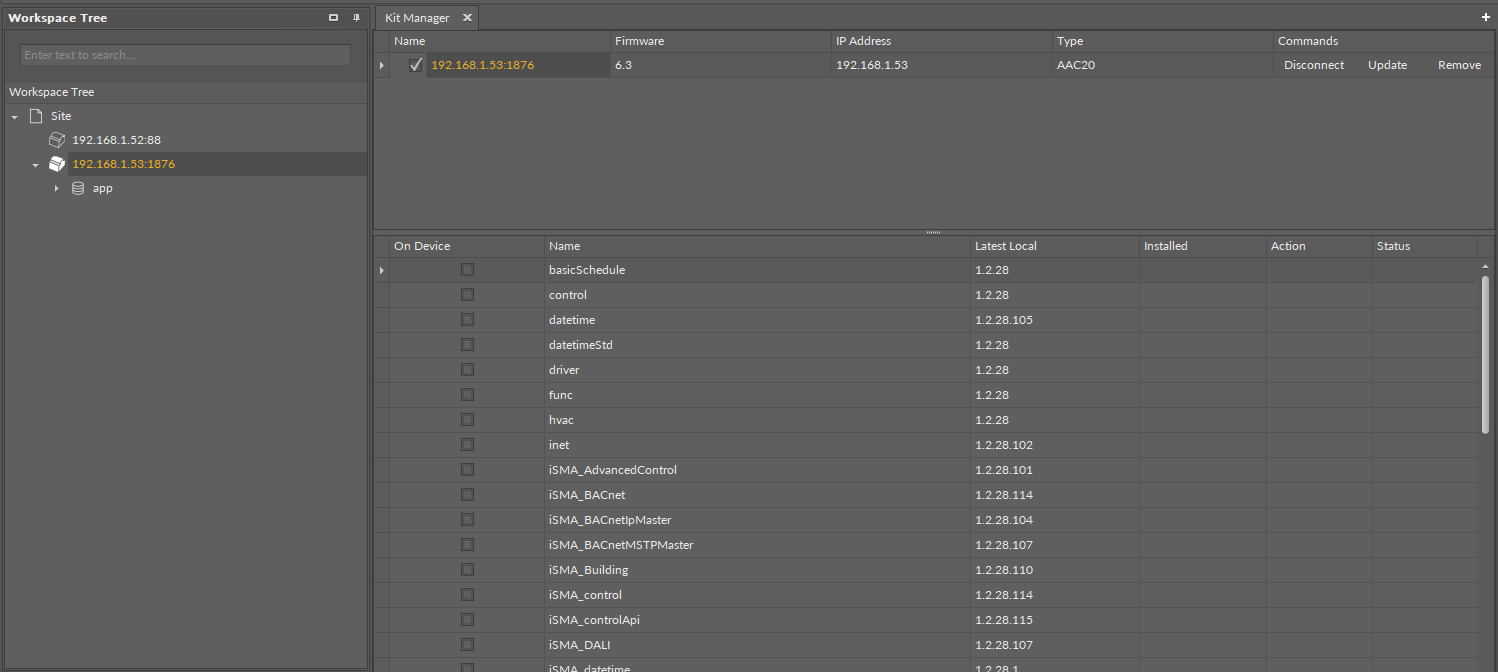Image resolution: width=1498 pixels, height=672 pixels.
Task: Click the app database icon
Action: coord(78,188)
